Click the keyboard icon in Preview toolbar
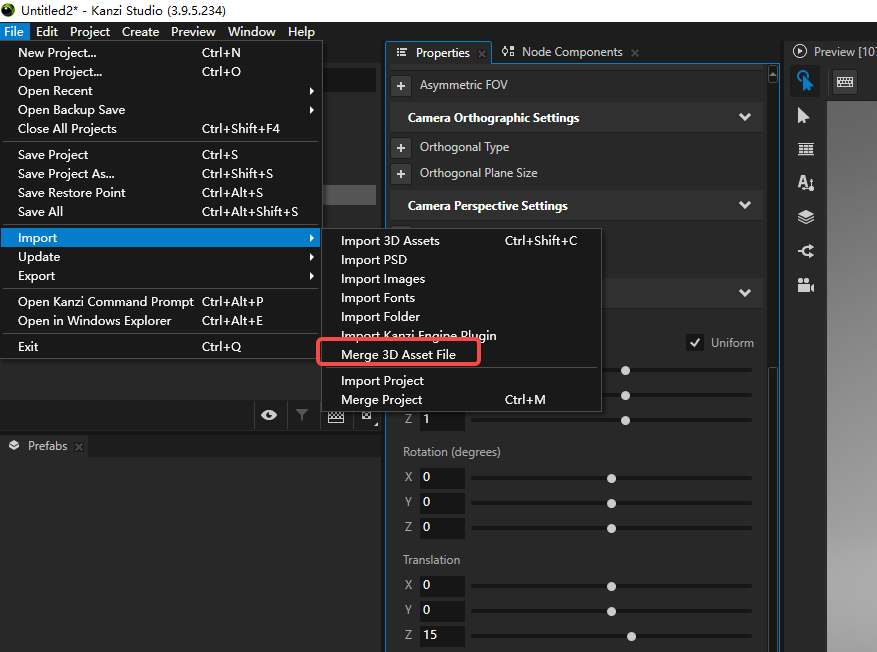Viewport: 877px width, 652px height. (x=845, y=82)
